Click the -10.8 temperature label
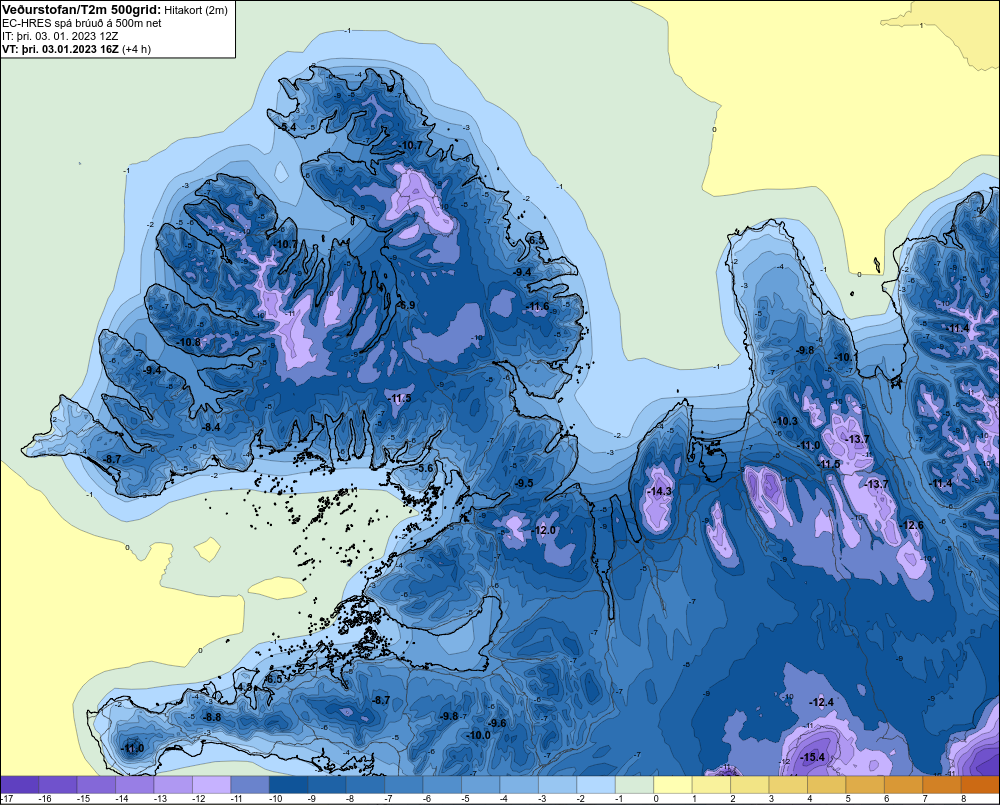Viewport: 1000px width, 805px height. coord(189,343)
